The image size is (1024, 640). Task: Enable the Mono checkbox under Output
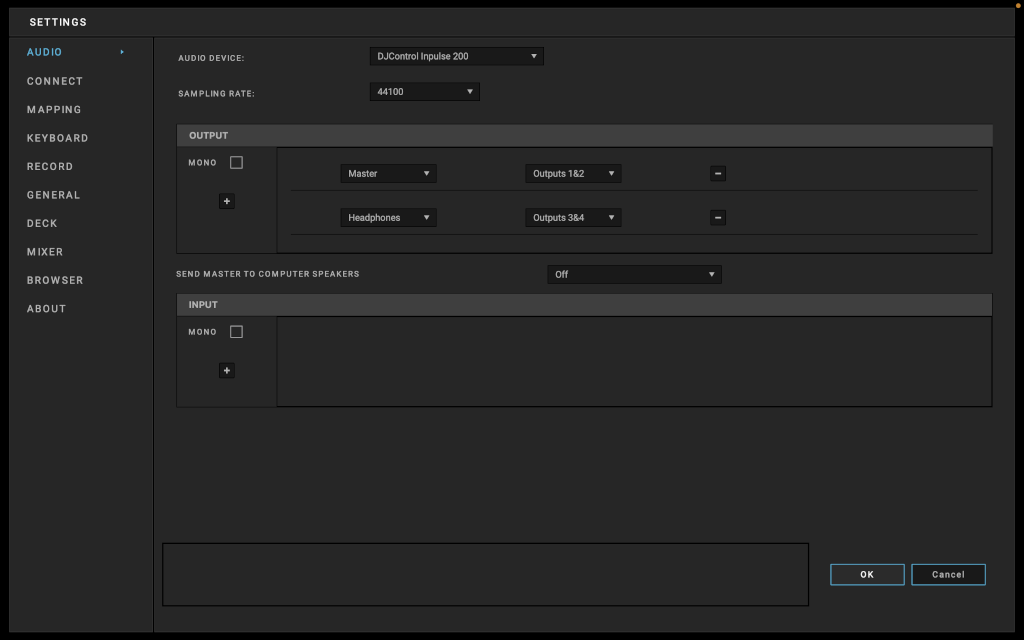236,162
